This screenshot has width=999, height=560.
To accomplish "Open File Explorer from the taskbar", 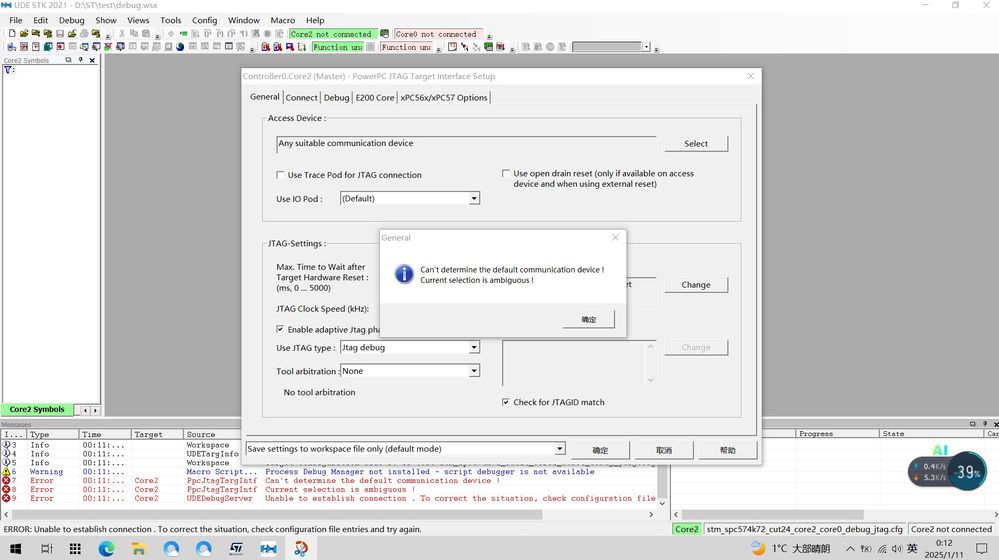I will (x=138, y=548).
